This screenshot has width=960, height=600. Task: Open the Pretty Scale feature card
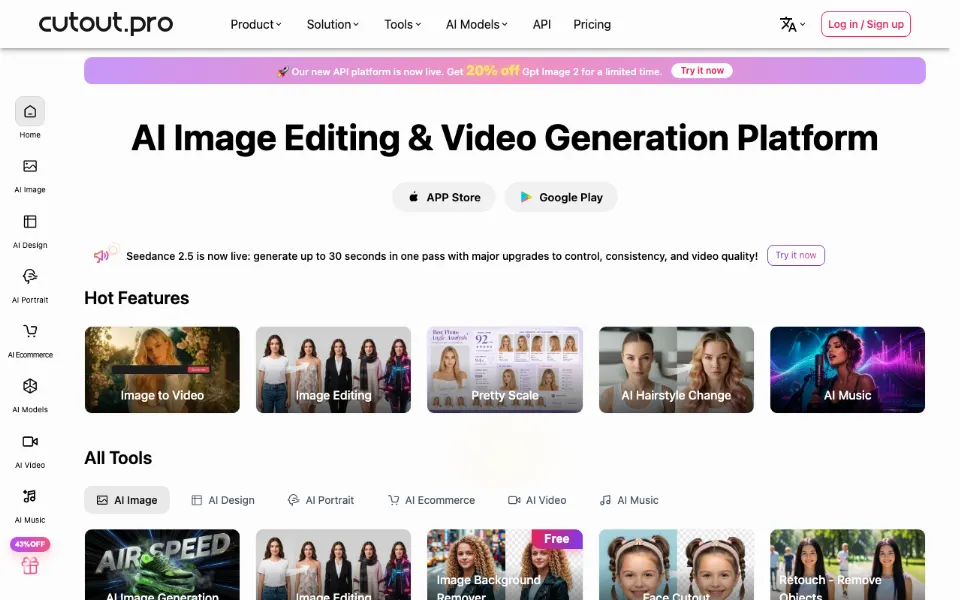click(505, 370)
